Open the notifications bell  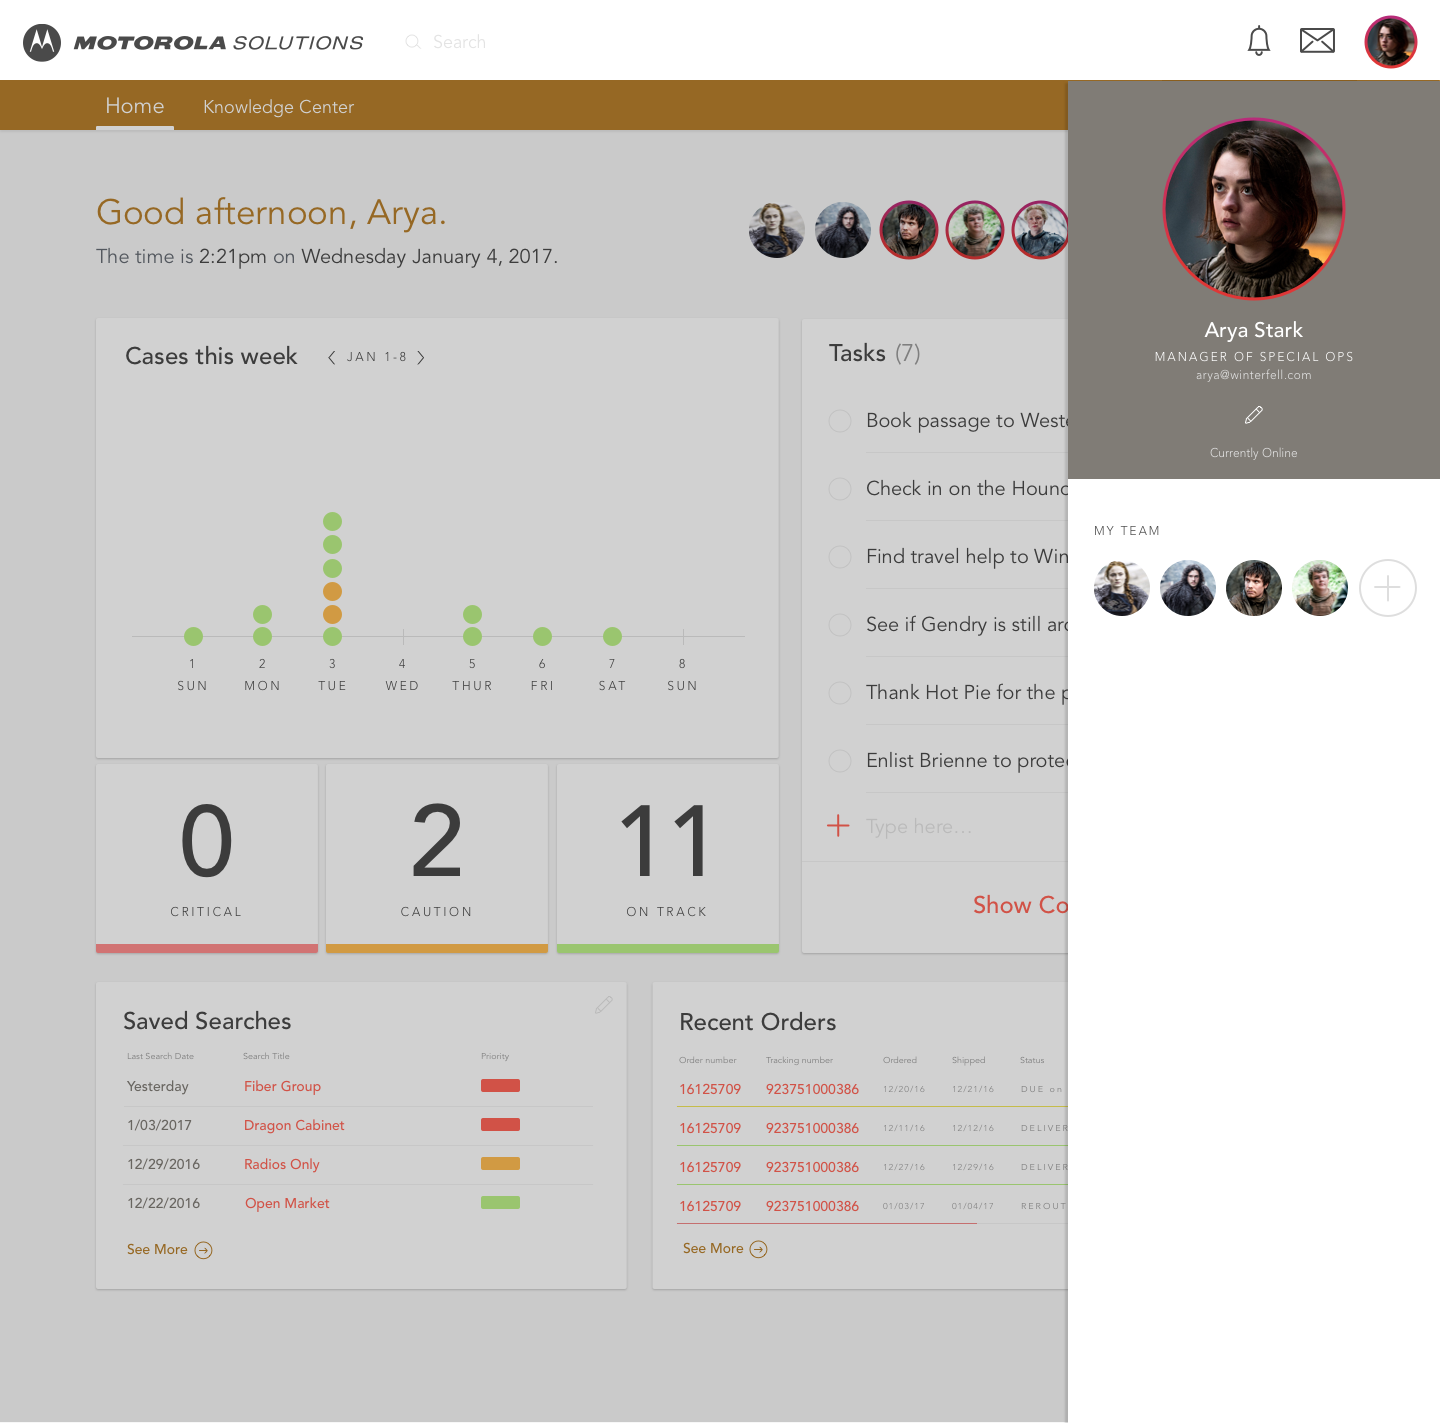click(x=1259, y=41)
